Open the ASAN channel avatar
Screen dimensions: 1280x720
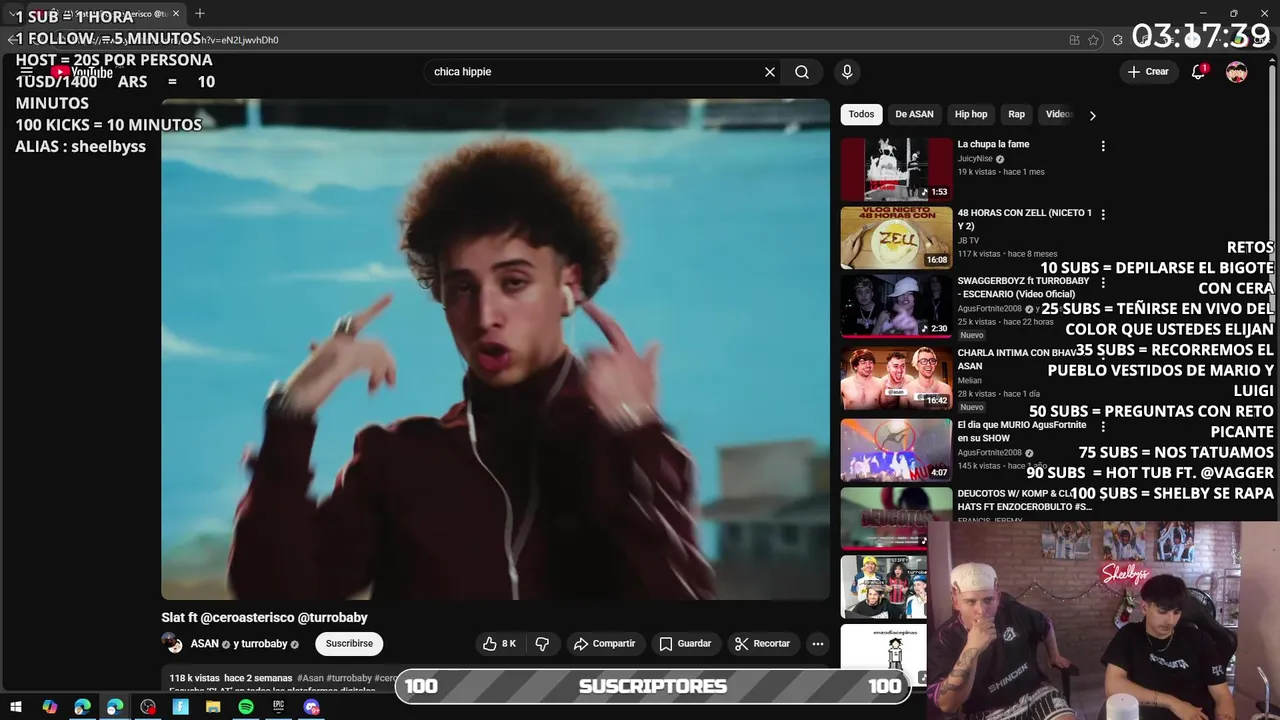click(172, 643)
